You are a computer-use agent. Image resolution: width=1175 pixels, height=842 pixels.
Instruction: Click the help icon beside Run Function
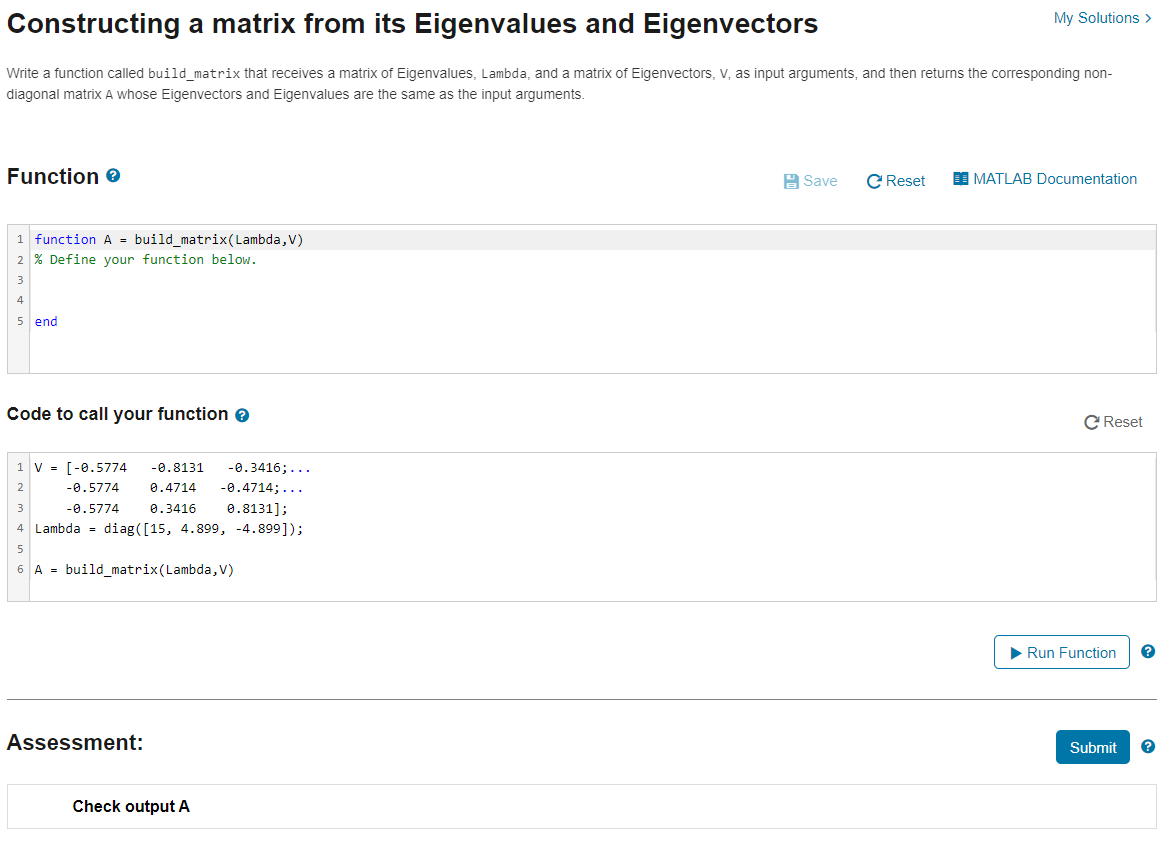click(1148, 651)
